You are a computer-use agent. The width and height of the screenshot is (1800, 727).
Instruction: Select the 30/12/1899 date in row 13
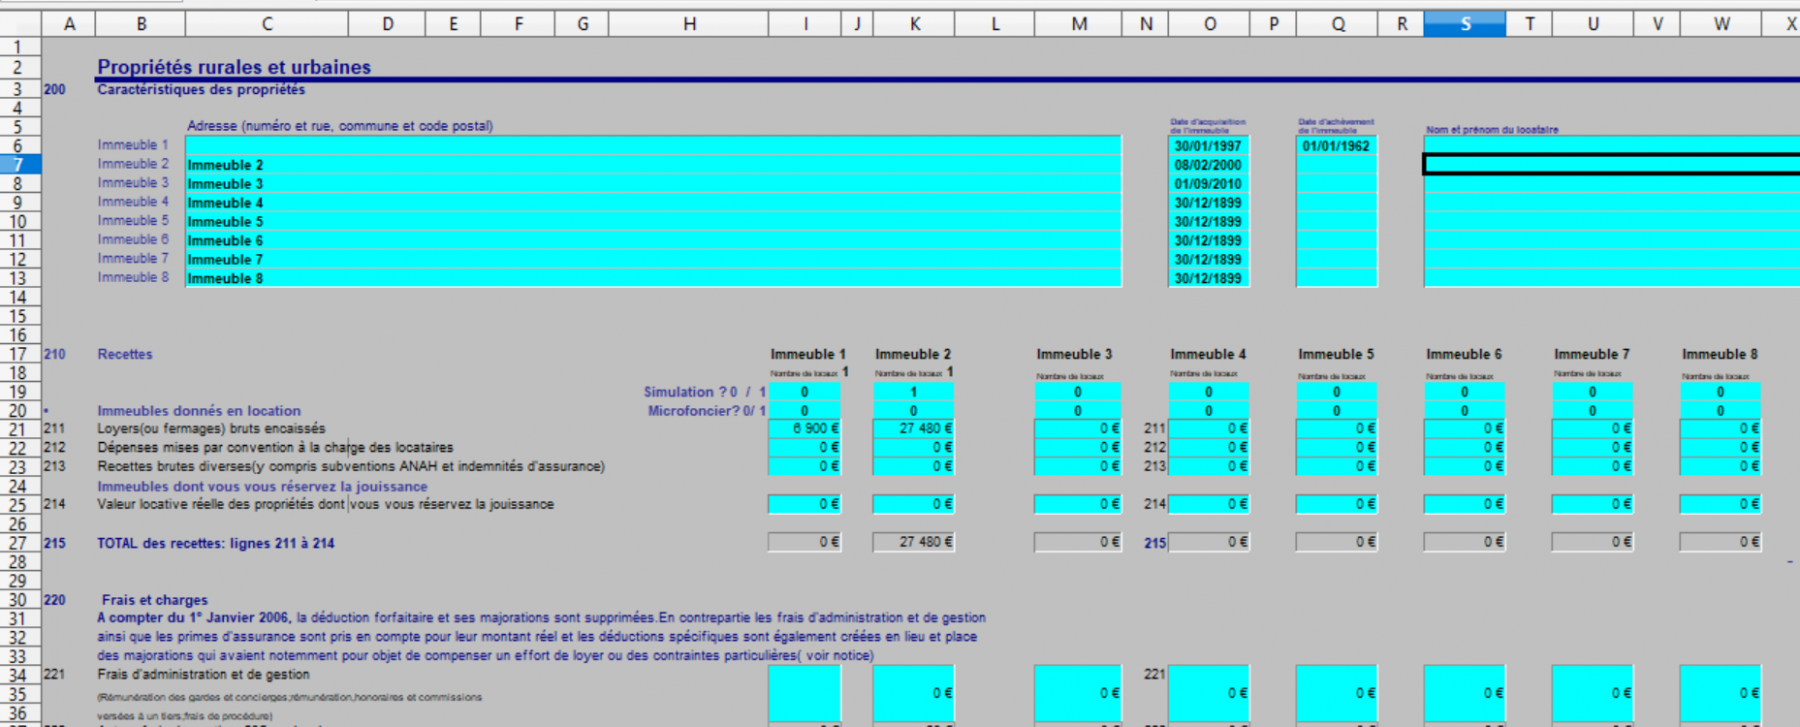[1209, 279]
